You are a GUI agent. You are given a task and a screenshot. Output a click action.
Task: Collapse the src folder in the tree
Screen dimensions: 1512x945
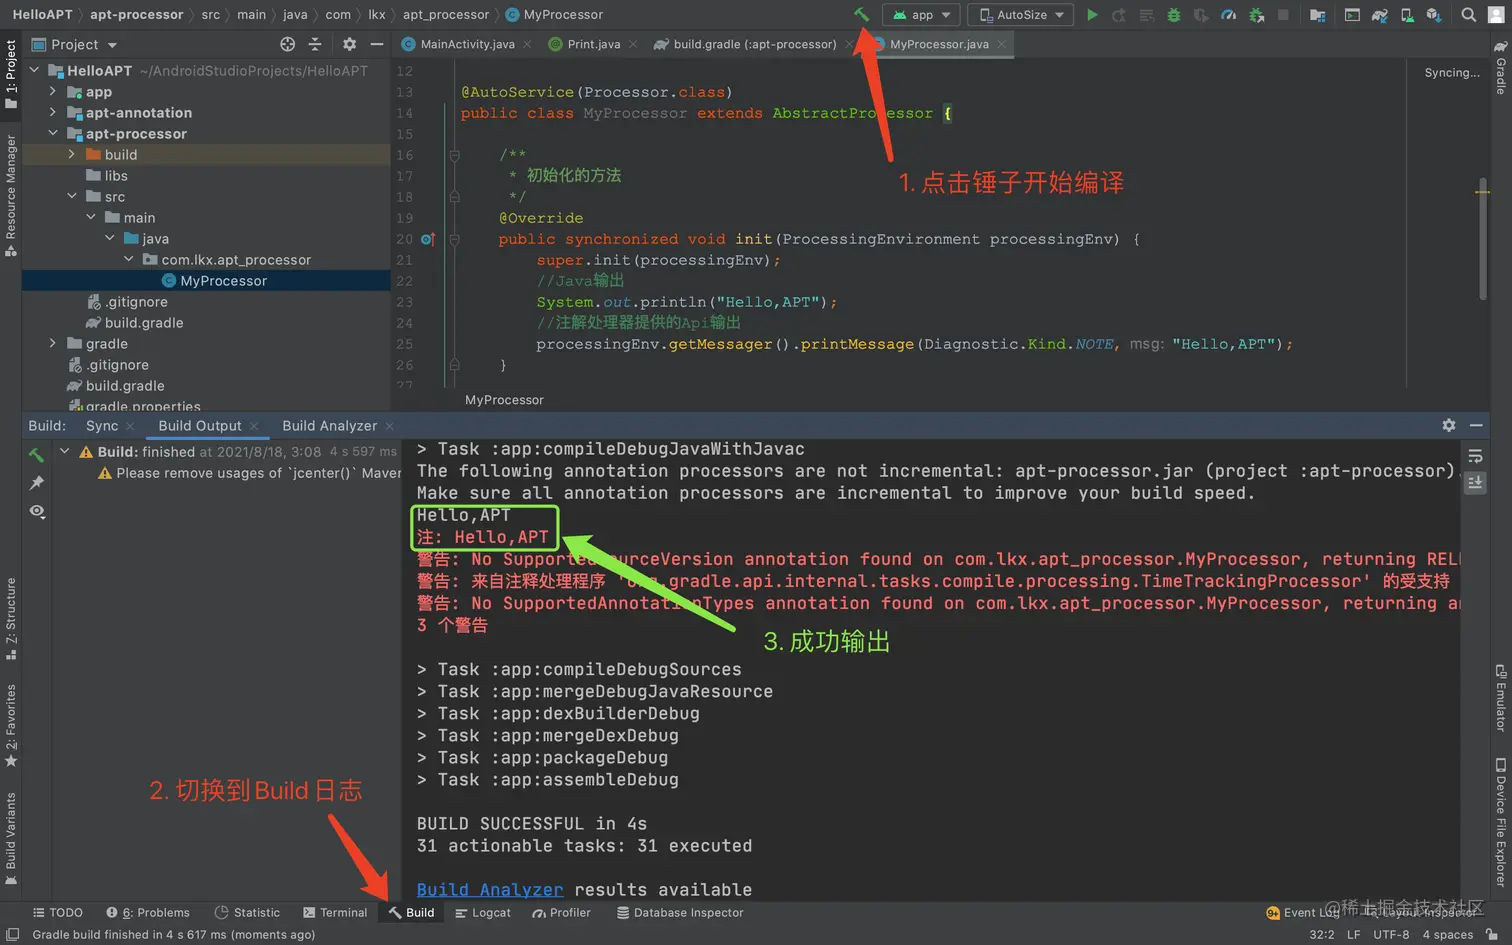72,196
